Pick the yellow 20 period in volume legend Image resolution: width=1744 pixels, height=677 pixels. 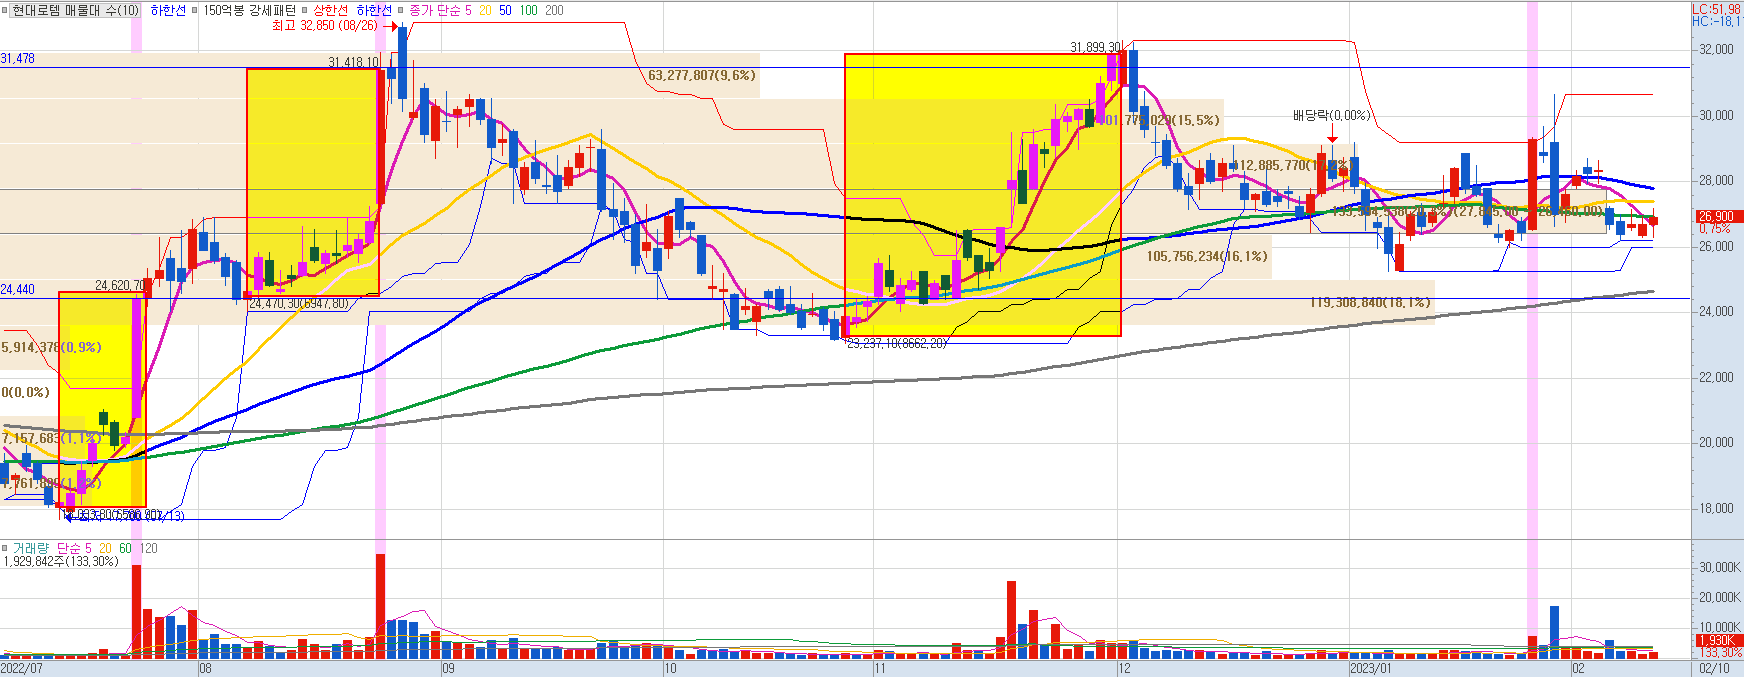tap(105, 548)
